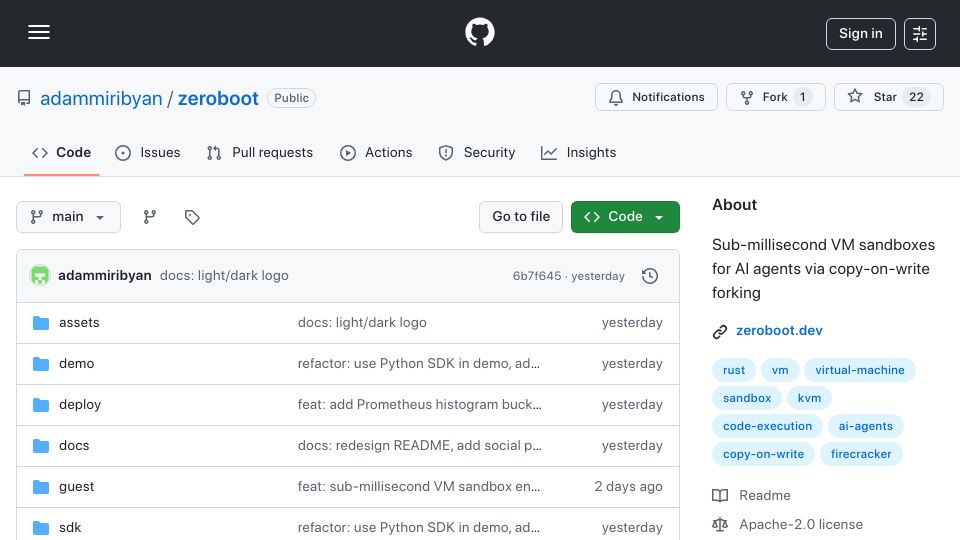960x540 pixels.
Task: Open the Insights tab
Action: pyautogui.click(x=579, y=152)
